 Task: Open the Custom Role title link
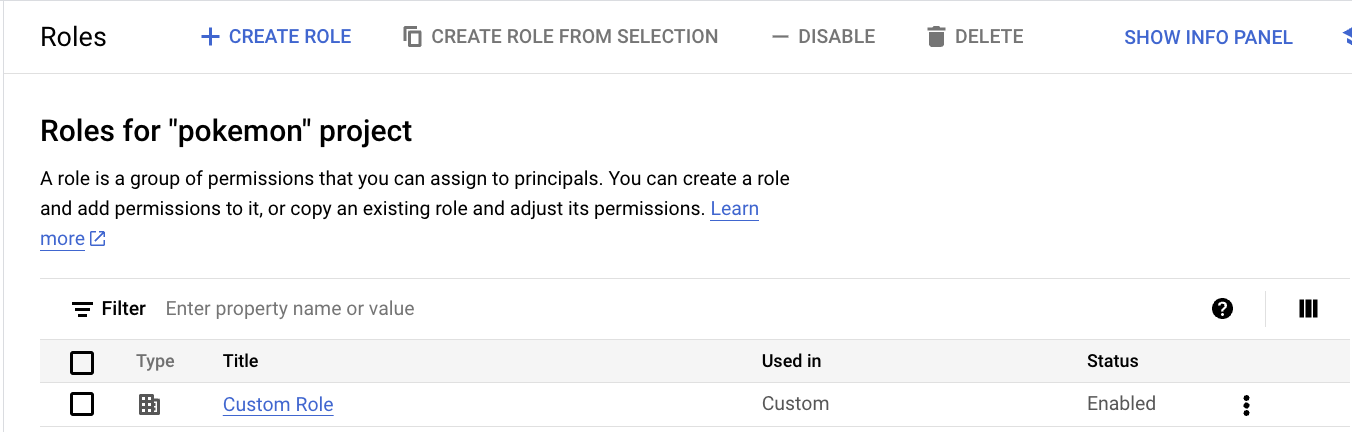[278, 405]
